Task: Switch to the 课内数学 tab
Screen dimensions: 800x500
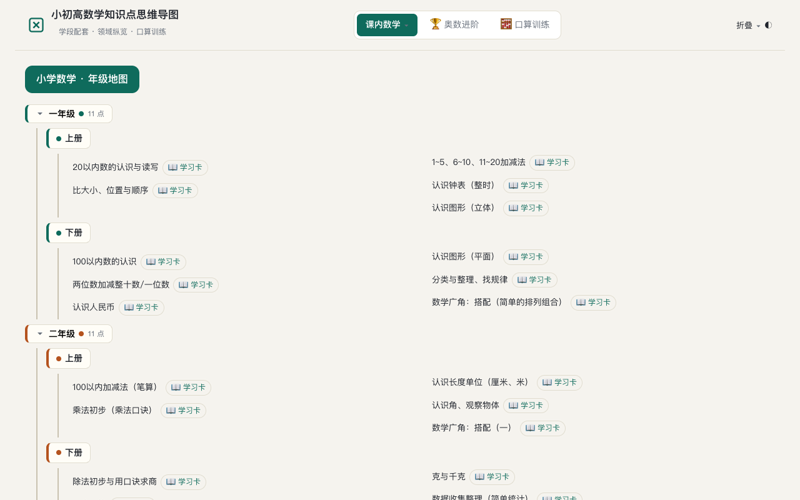Action: (387, 24)
